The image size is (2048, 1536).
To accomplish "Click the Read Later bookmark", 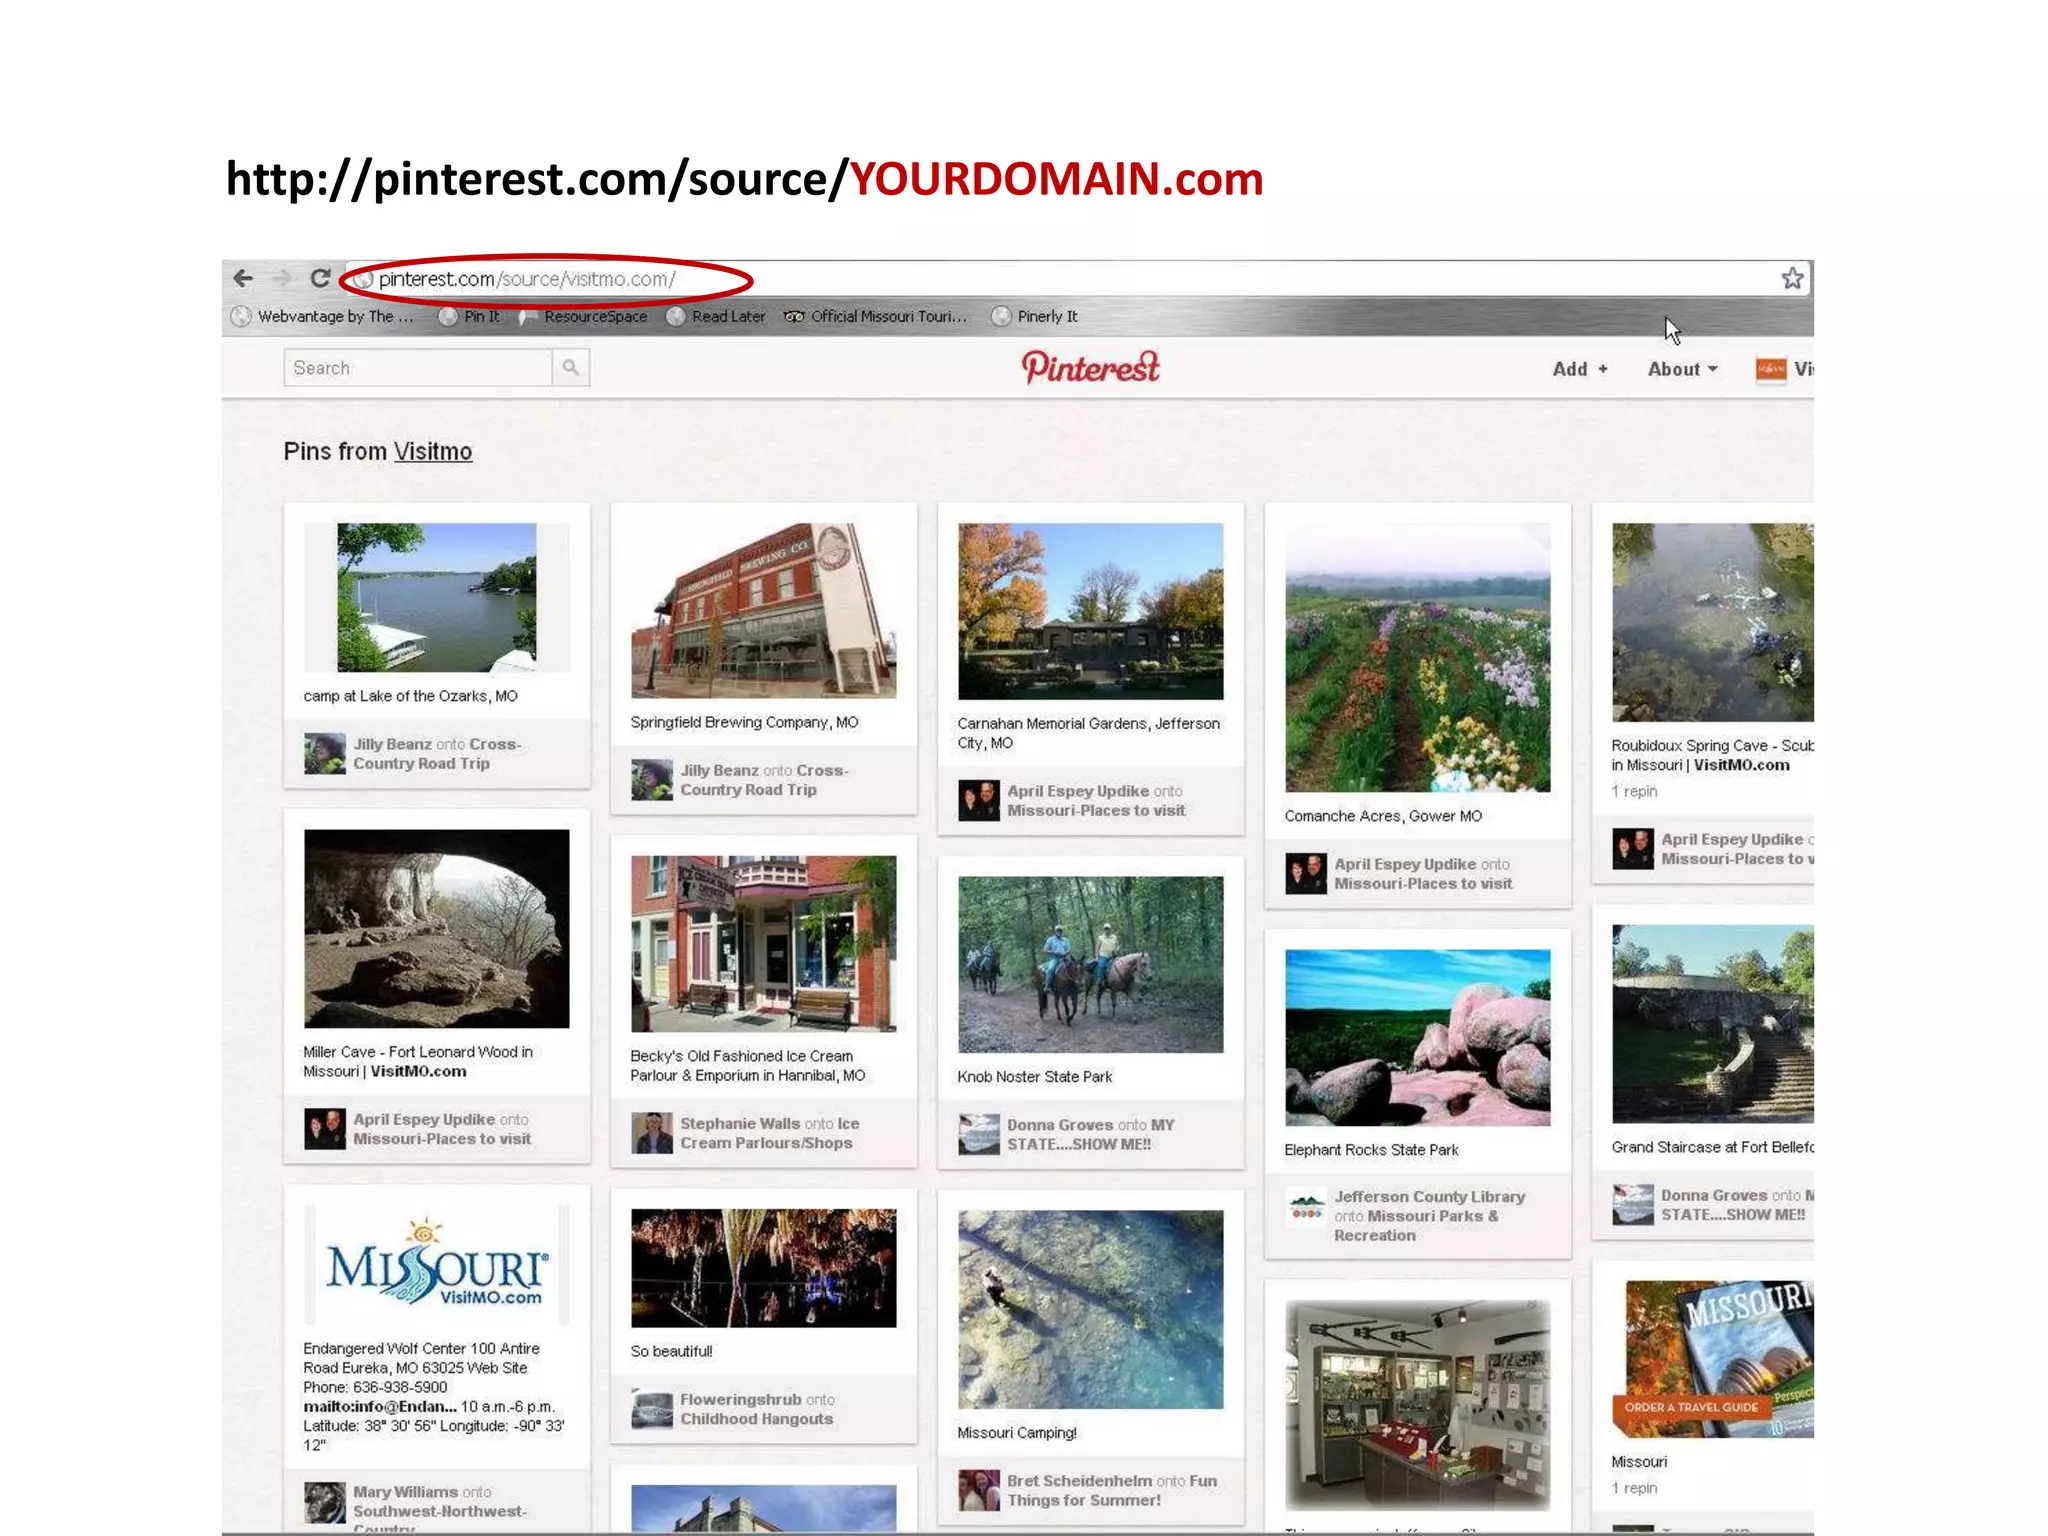I will pos(716,316).
